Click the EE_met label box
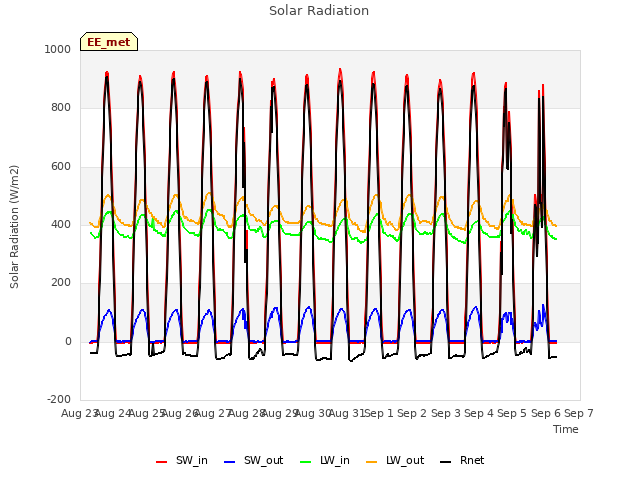Image resolution: width=640 pixels, height=480 pixels. click(x=109, y=42)
